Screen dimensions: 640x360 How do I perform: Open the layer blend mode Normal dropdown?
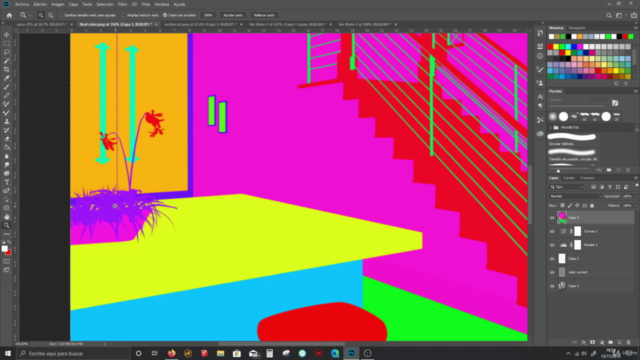576,196
